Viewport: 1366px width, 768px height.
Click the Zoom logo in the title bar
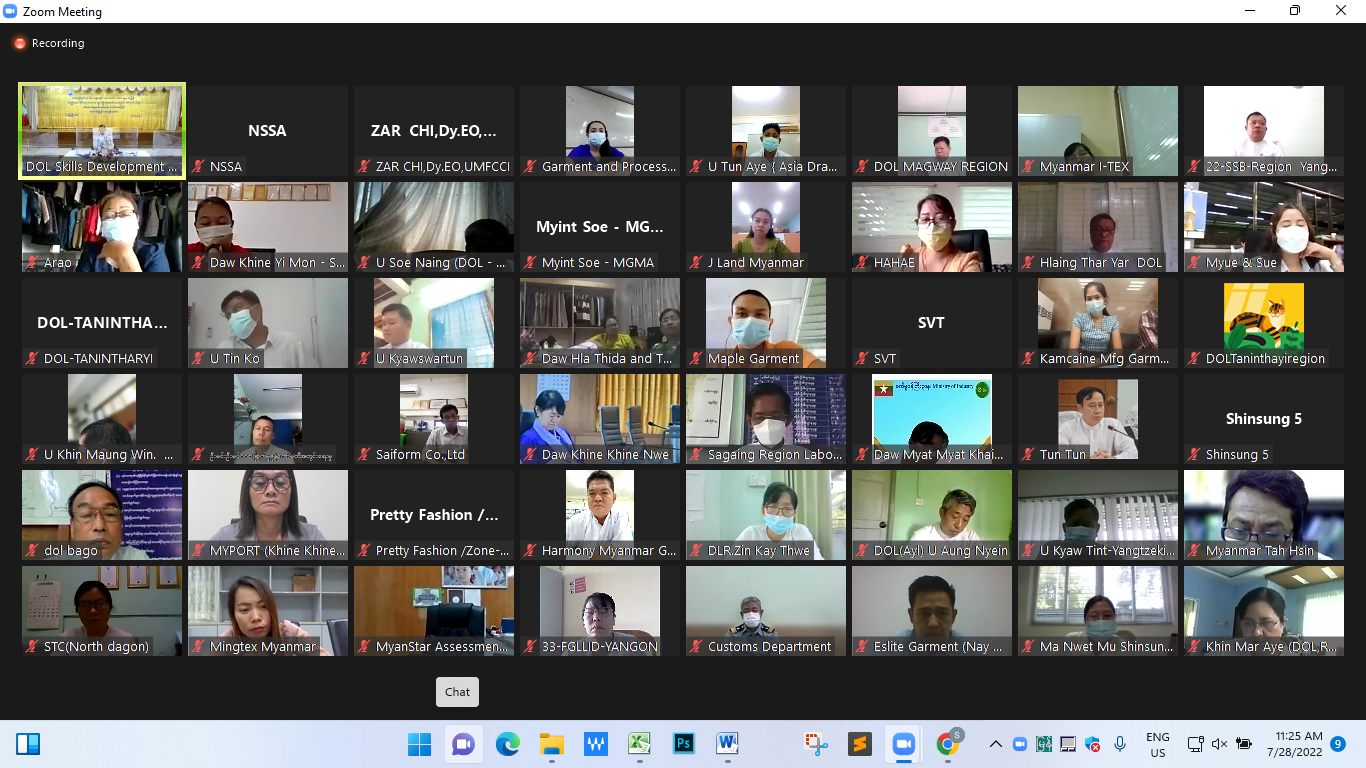[11, 12]
